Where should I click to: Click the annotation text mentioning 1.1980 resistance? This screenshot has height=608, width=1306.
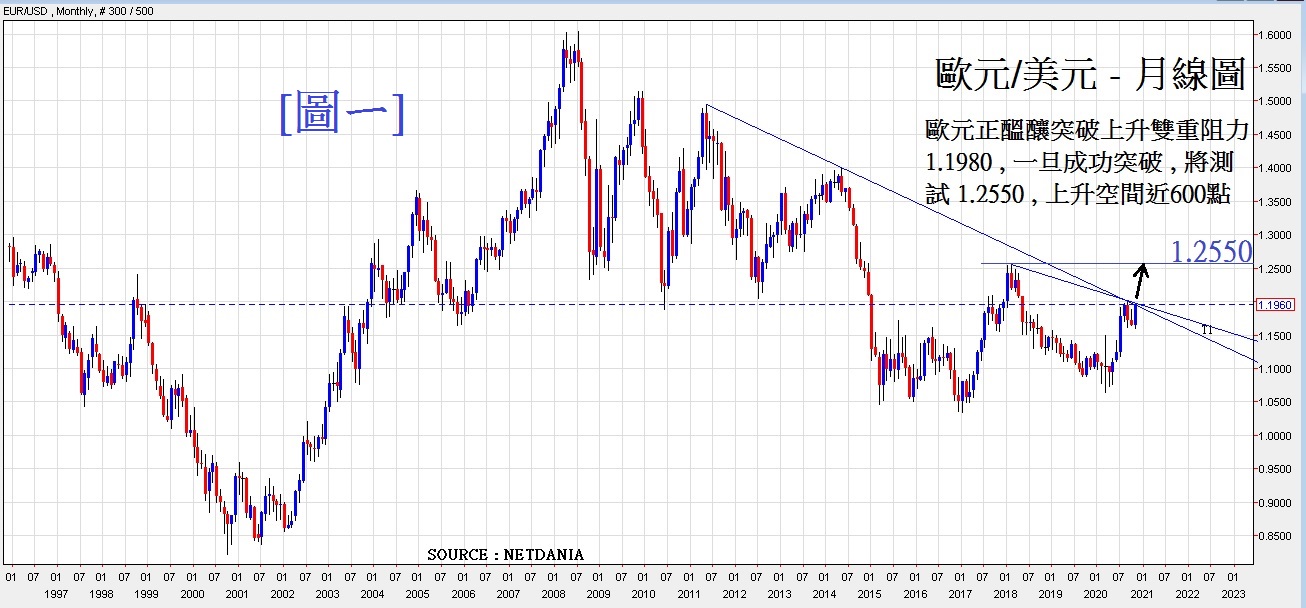pyautogui.click(x=1087, y=162)
